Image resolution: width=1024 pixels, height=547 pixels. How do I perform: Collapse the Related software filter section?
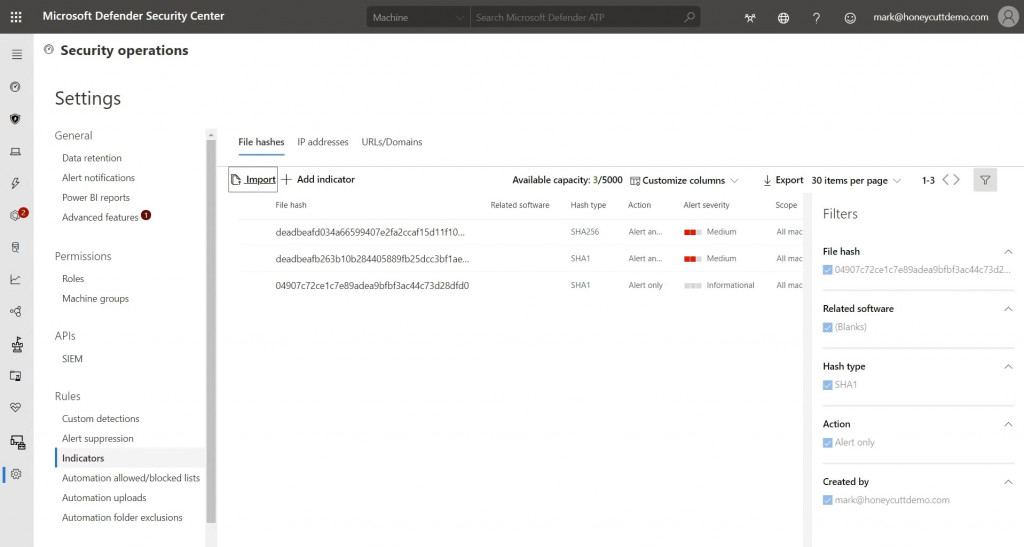pyautogui.click(x=1008, y=309)
